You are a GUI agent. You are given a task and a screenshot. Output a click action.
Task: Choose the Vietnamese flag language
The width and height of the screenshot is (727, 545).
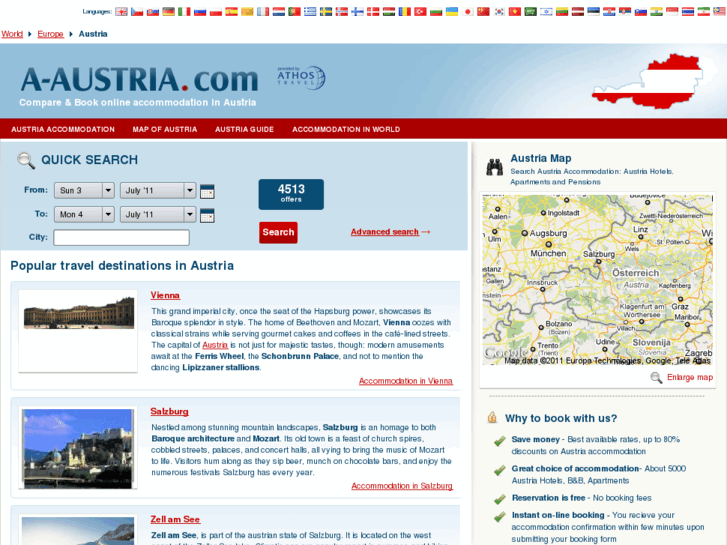pyautogui.click(x=515, y=12)
